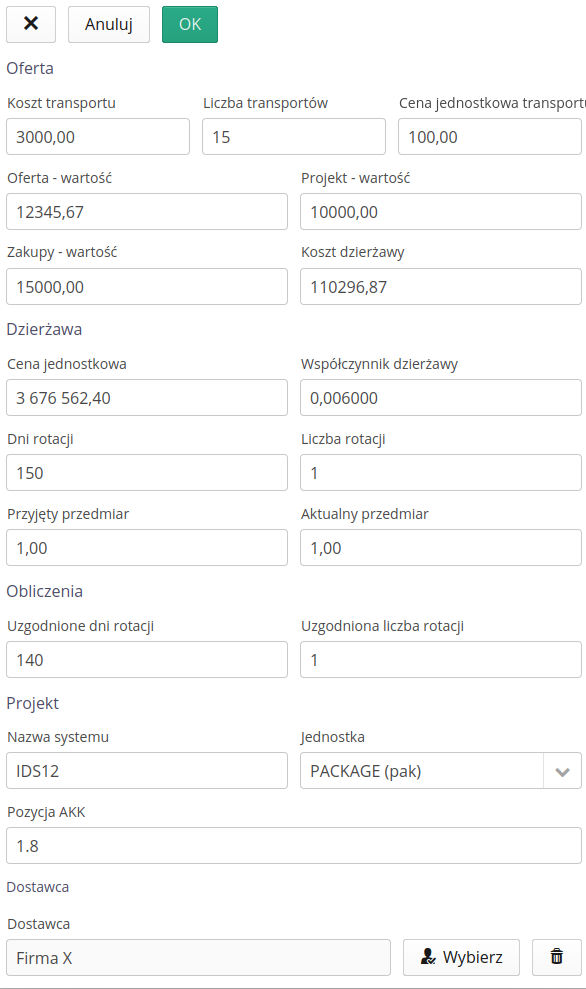Focus the Koszt transportu field

coord(98,137)
